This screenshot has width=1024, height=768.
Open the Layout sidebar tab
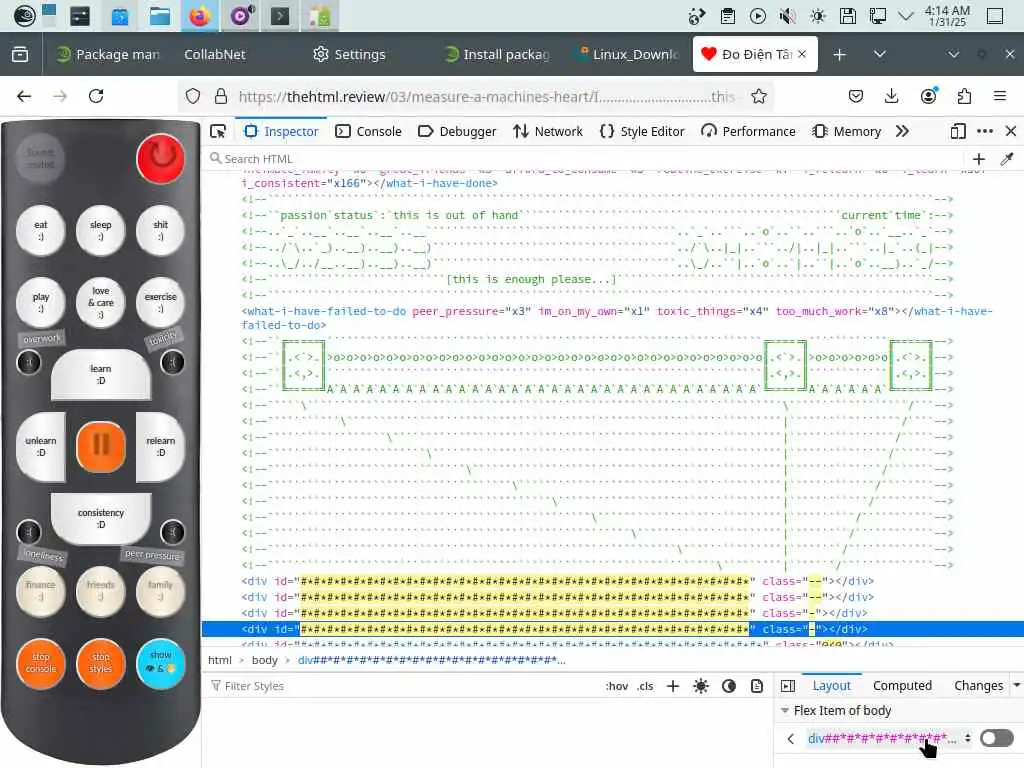click(831, 686)
